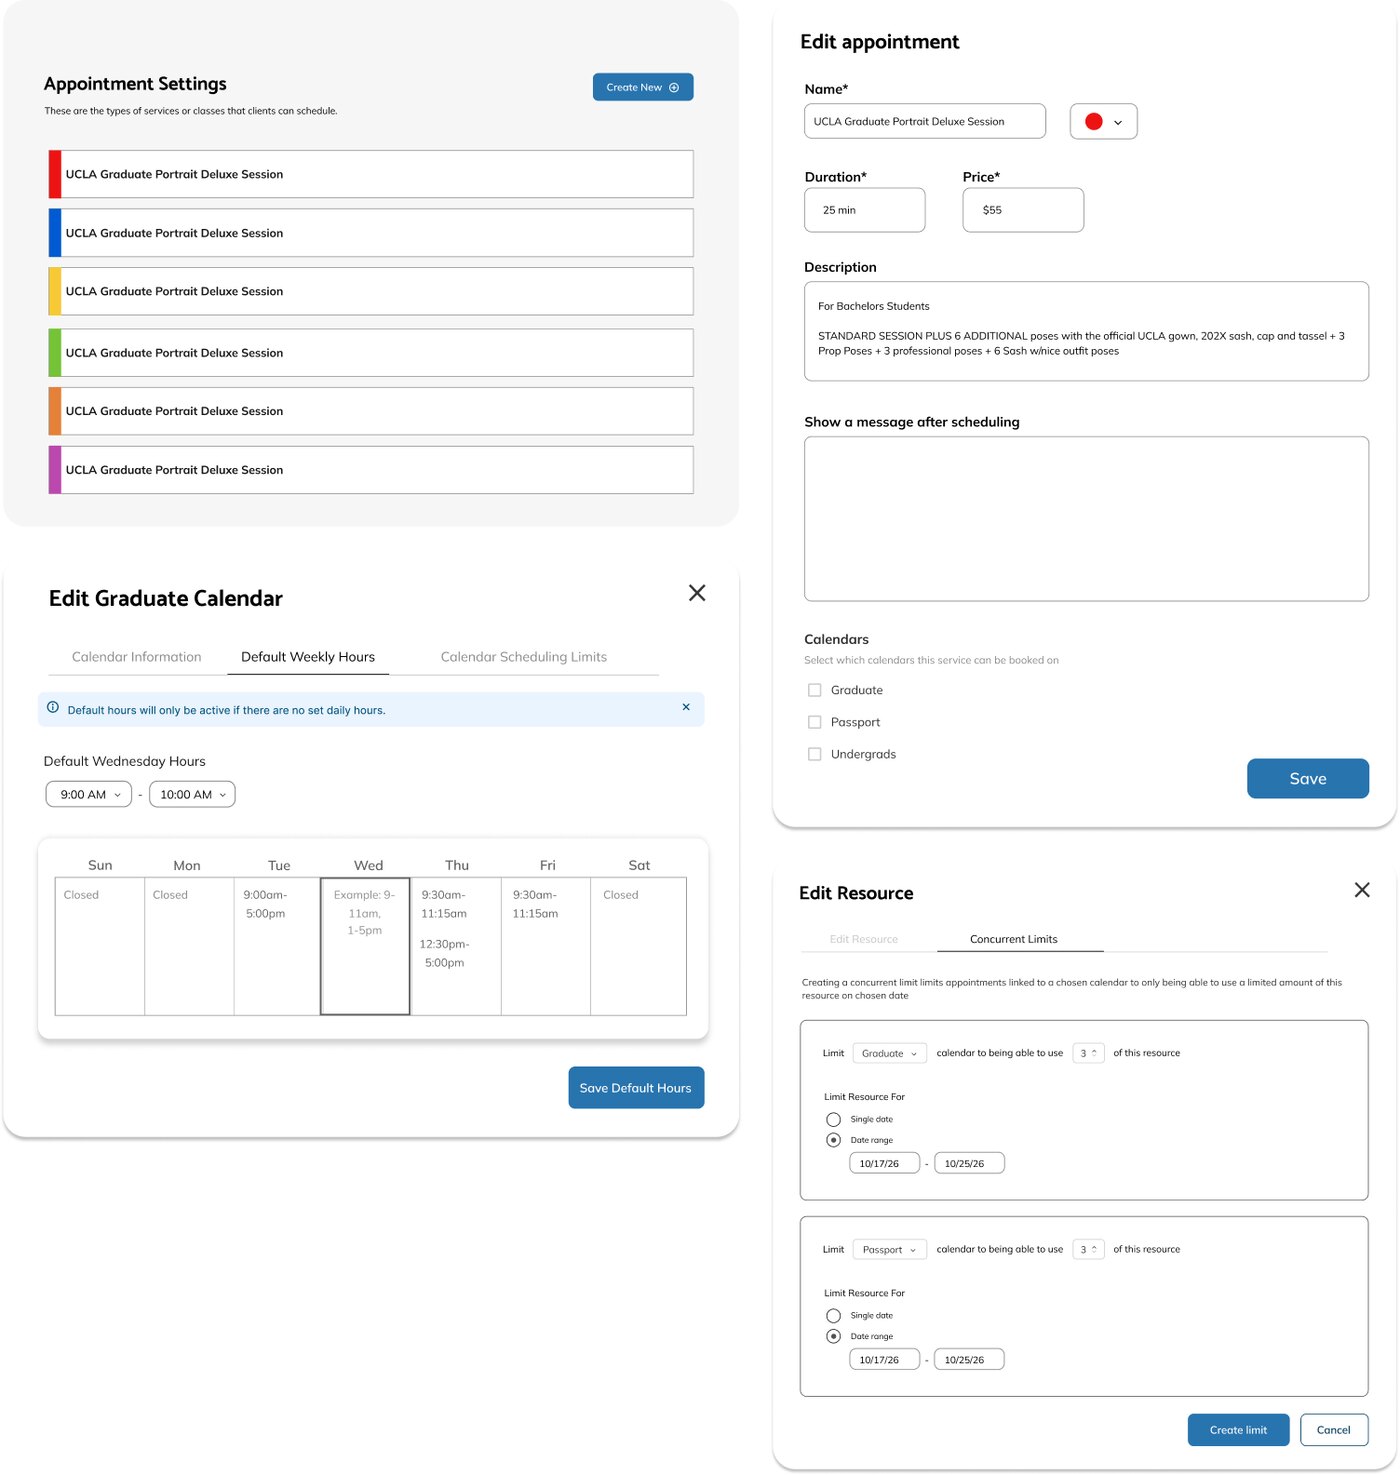The height and width of the screenshot is (1475, 1400).
Task: Open the 10:00 AM end time dropdown
Action: click(192, 794)
